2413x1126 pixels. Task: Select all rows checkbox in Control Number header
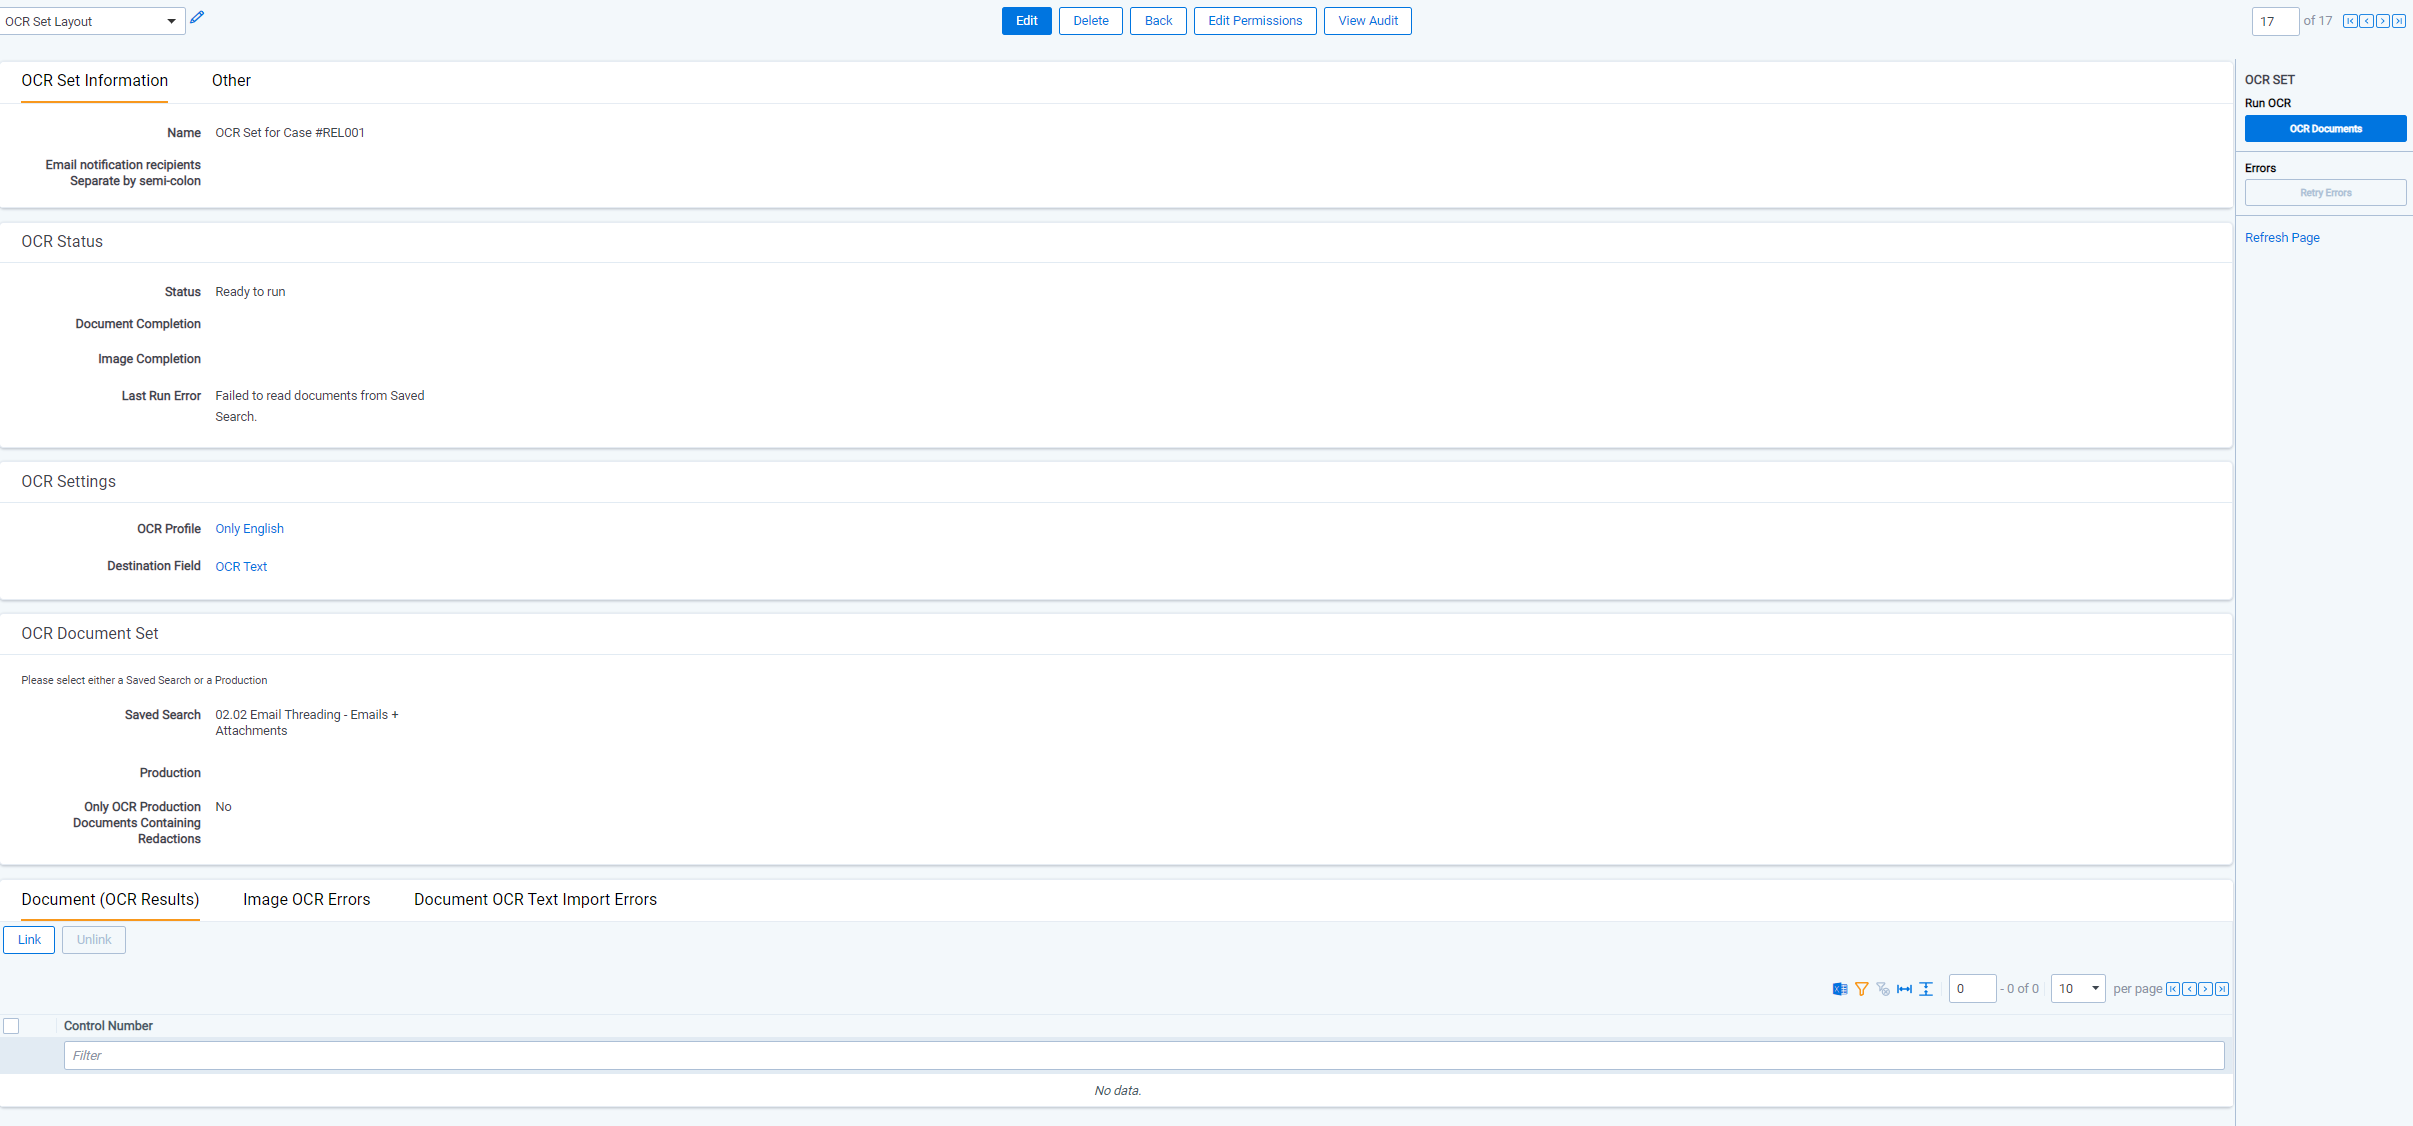[11, 1026]
